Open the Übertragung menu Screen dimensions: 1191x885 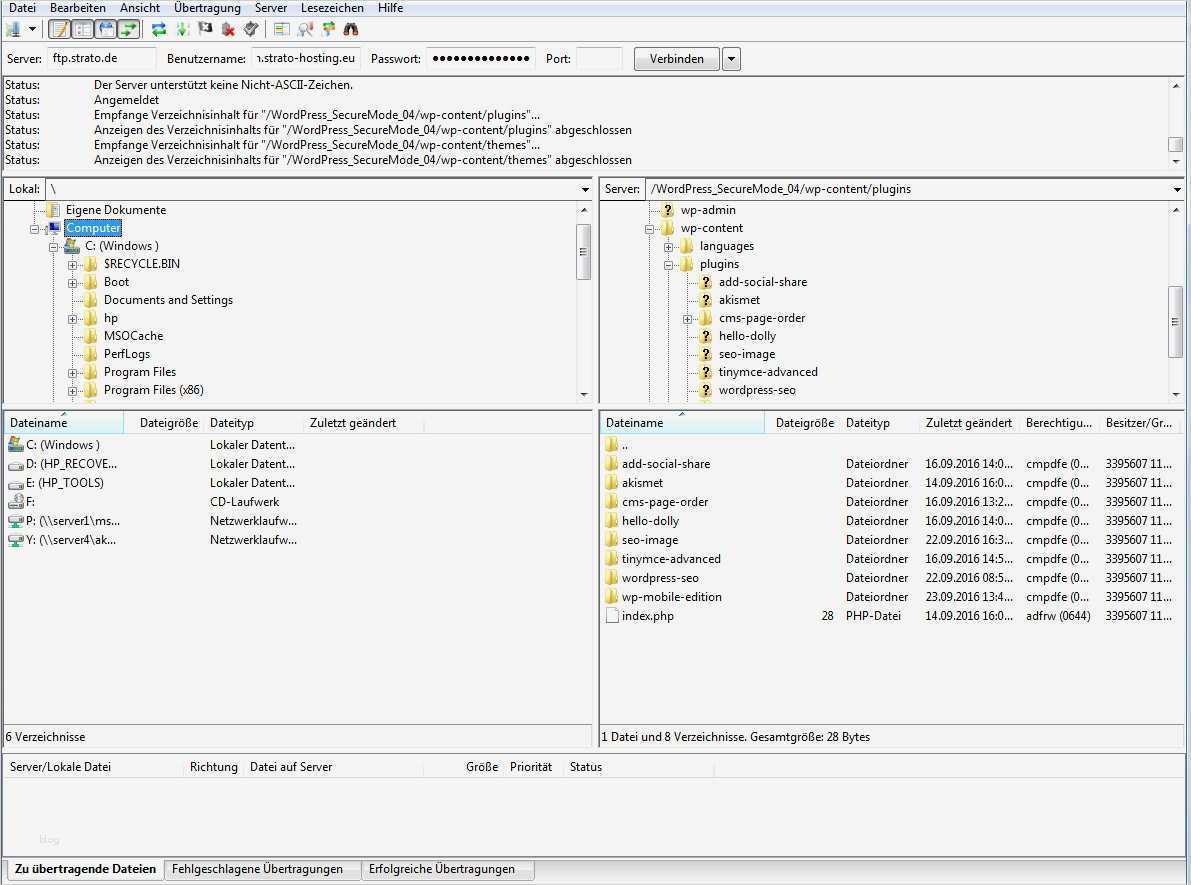tap(207, 8)
